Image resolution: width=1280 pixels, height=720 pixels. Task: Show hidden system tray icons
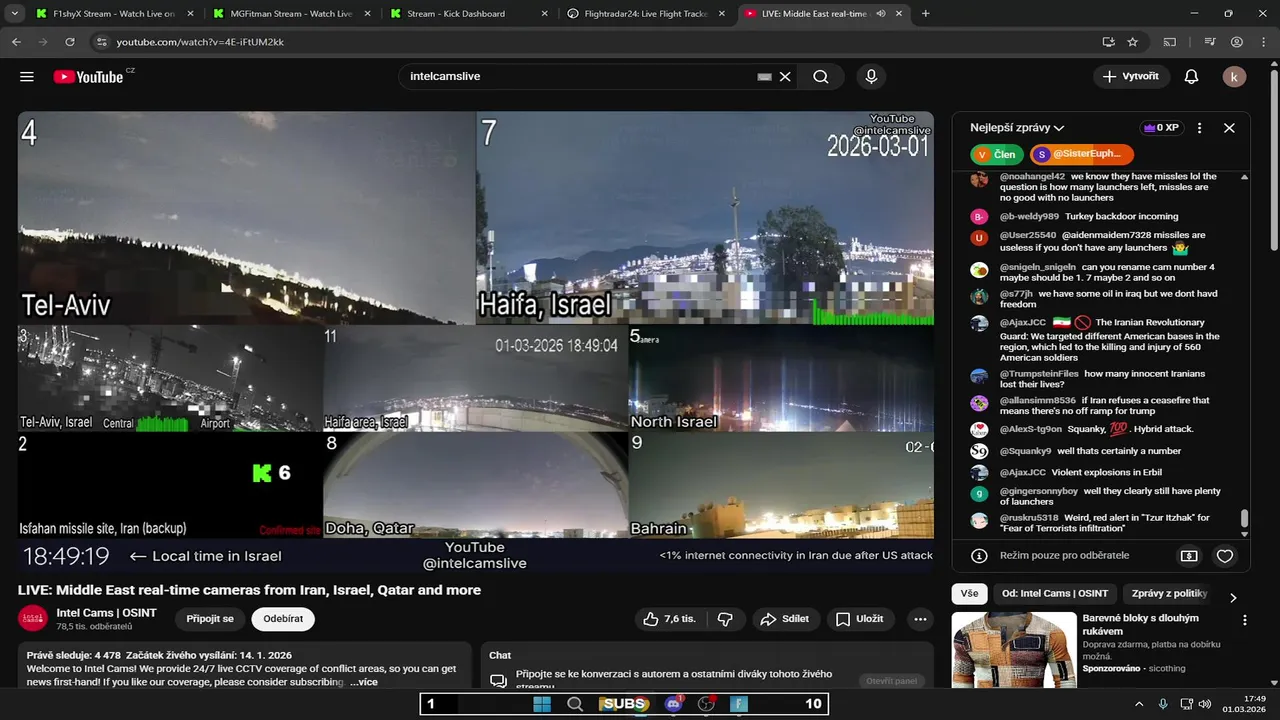[x=1138, y=704]
